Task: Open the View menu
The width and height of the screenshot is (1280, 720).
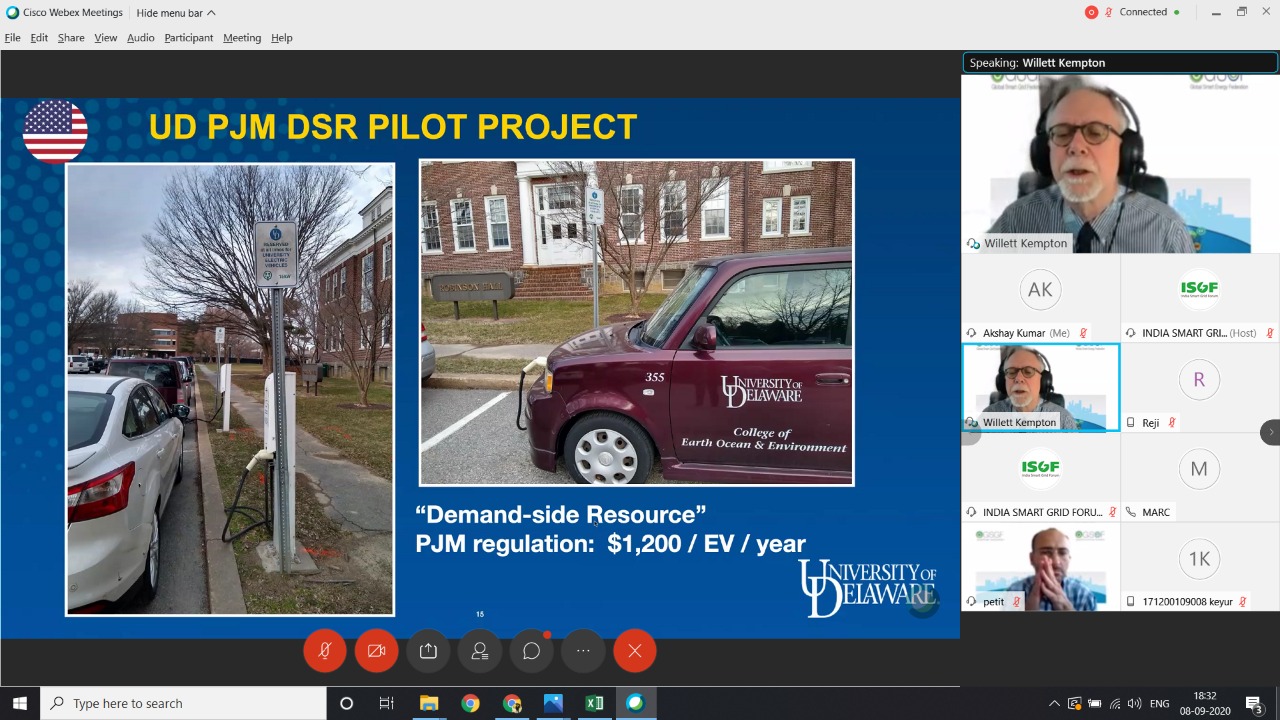Action: [x=105, y=37]
